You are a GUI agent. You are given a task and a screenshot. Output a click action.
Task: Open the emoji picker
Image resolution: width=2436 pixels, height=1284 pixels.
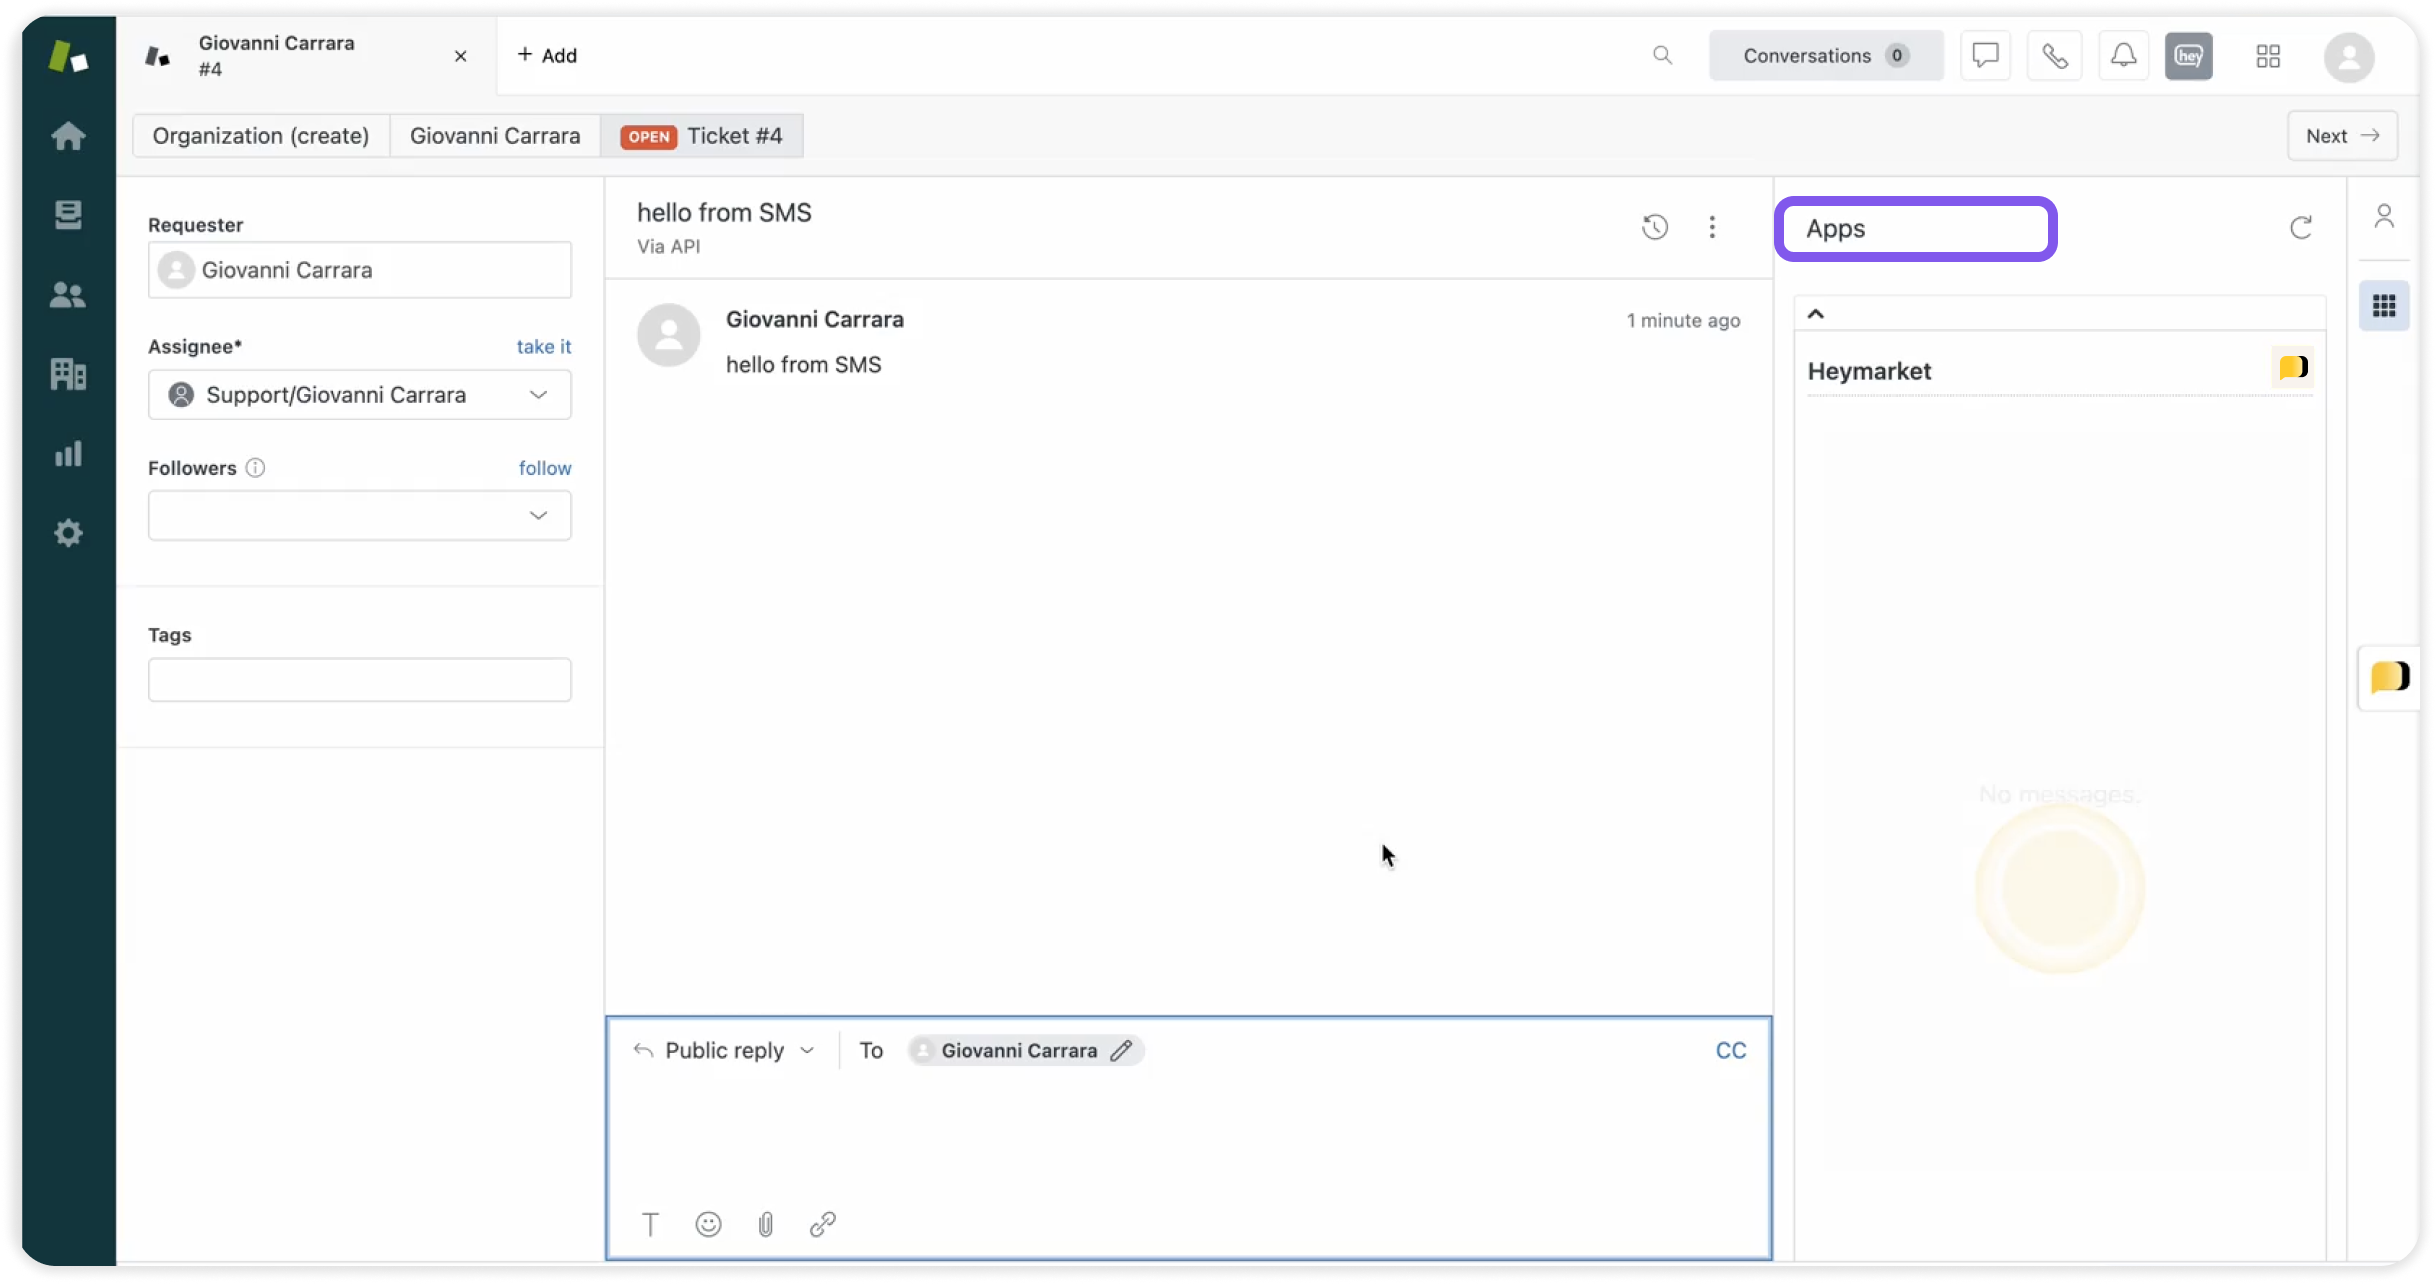point(708,1224)
